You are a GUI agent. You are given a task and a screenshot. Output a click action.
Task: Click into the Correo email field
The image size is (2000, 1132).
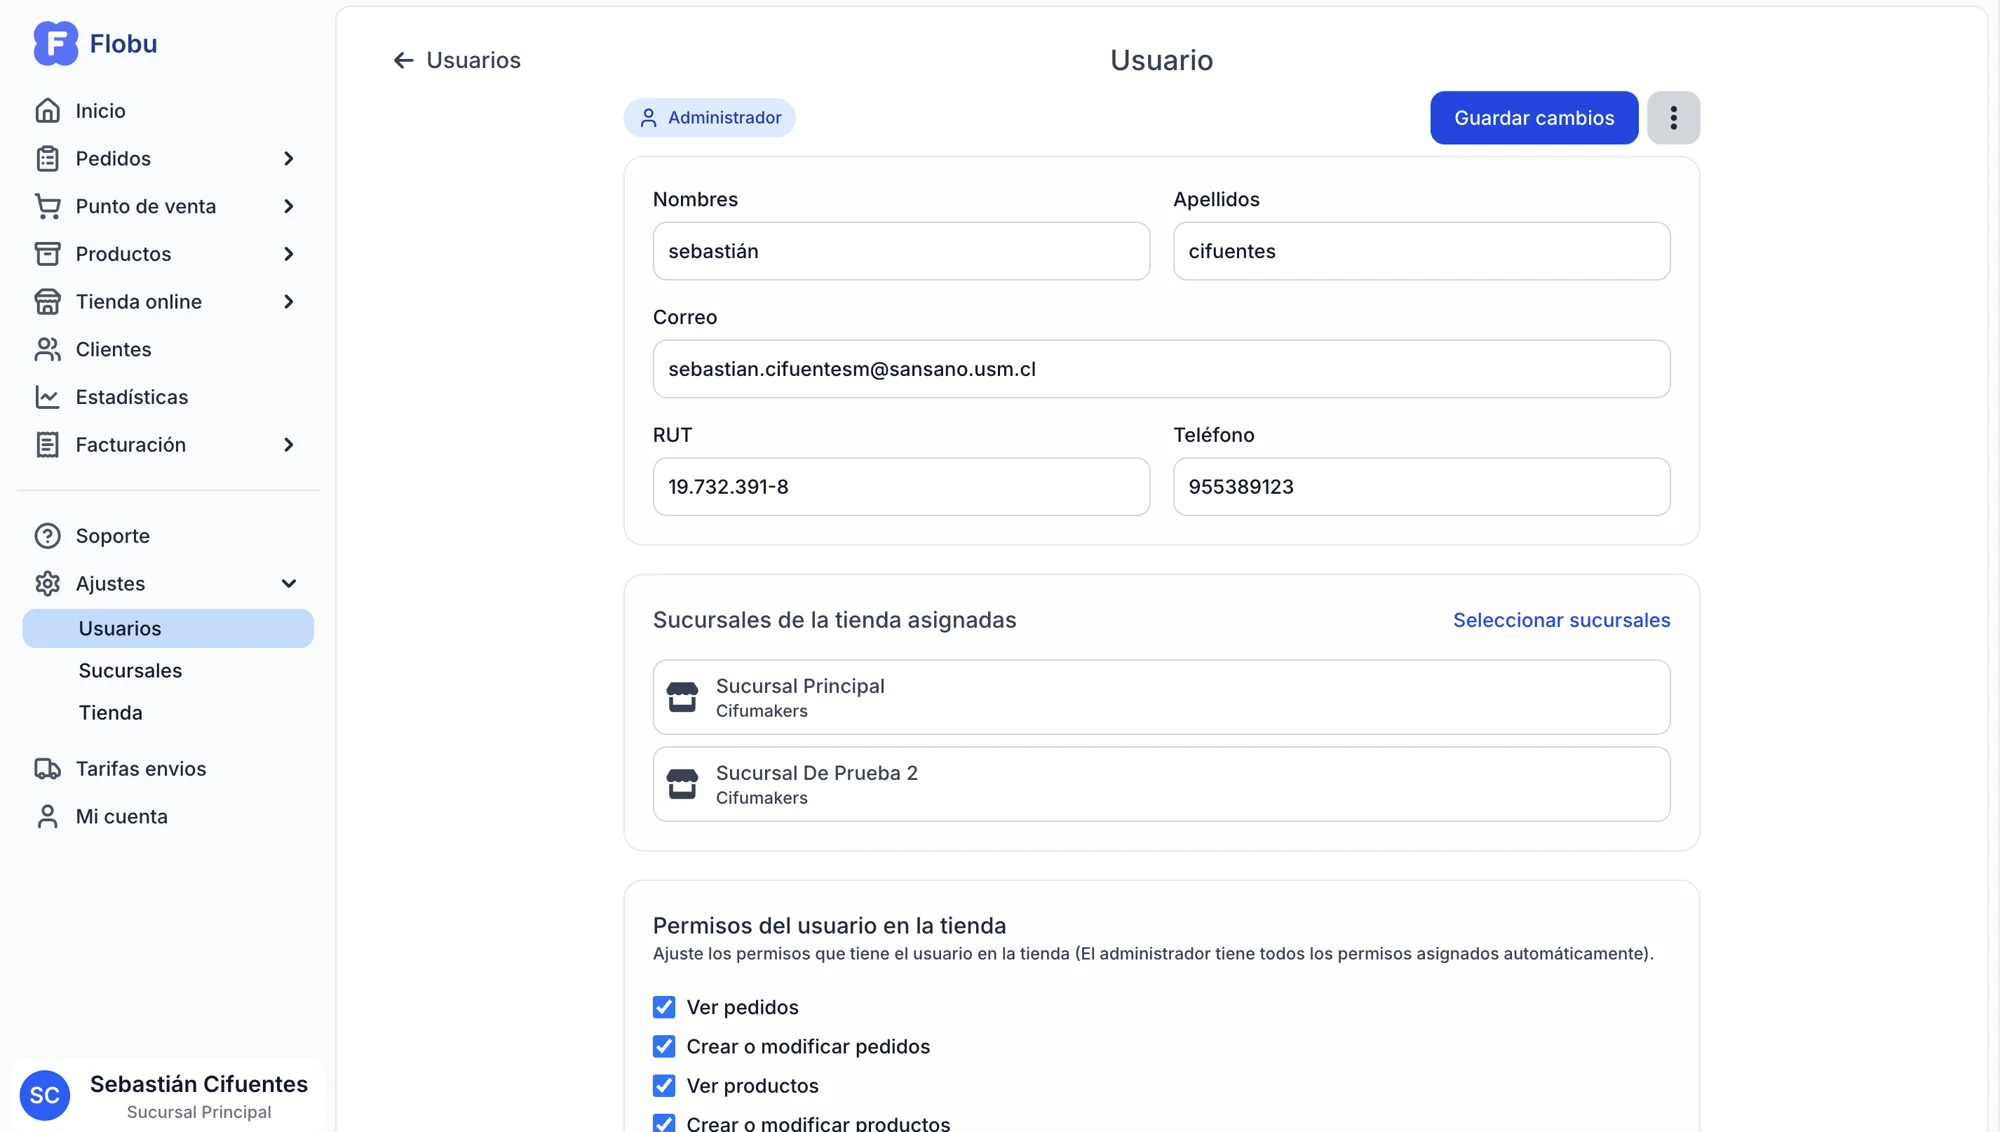pyautogui.click(x=1160, y=369)
